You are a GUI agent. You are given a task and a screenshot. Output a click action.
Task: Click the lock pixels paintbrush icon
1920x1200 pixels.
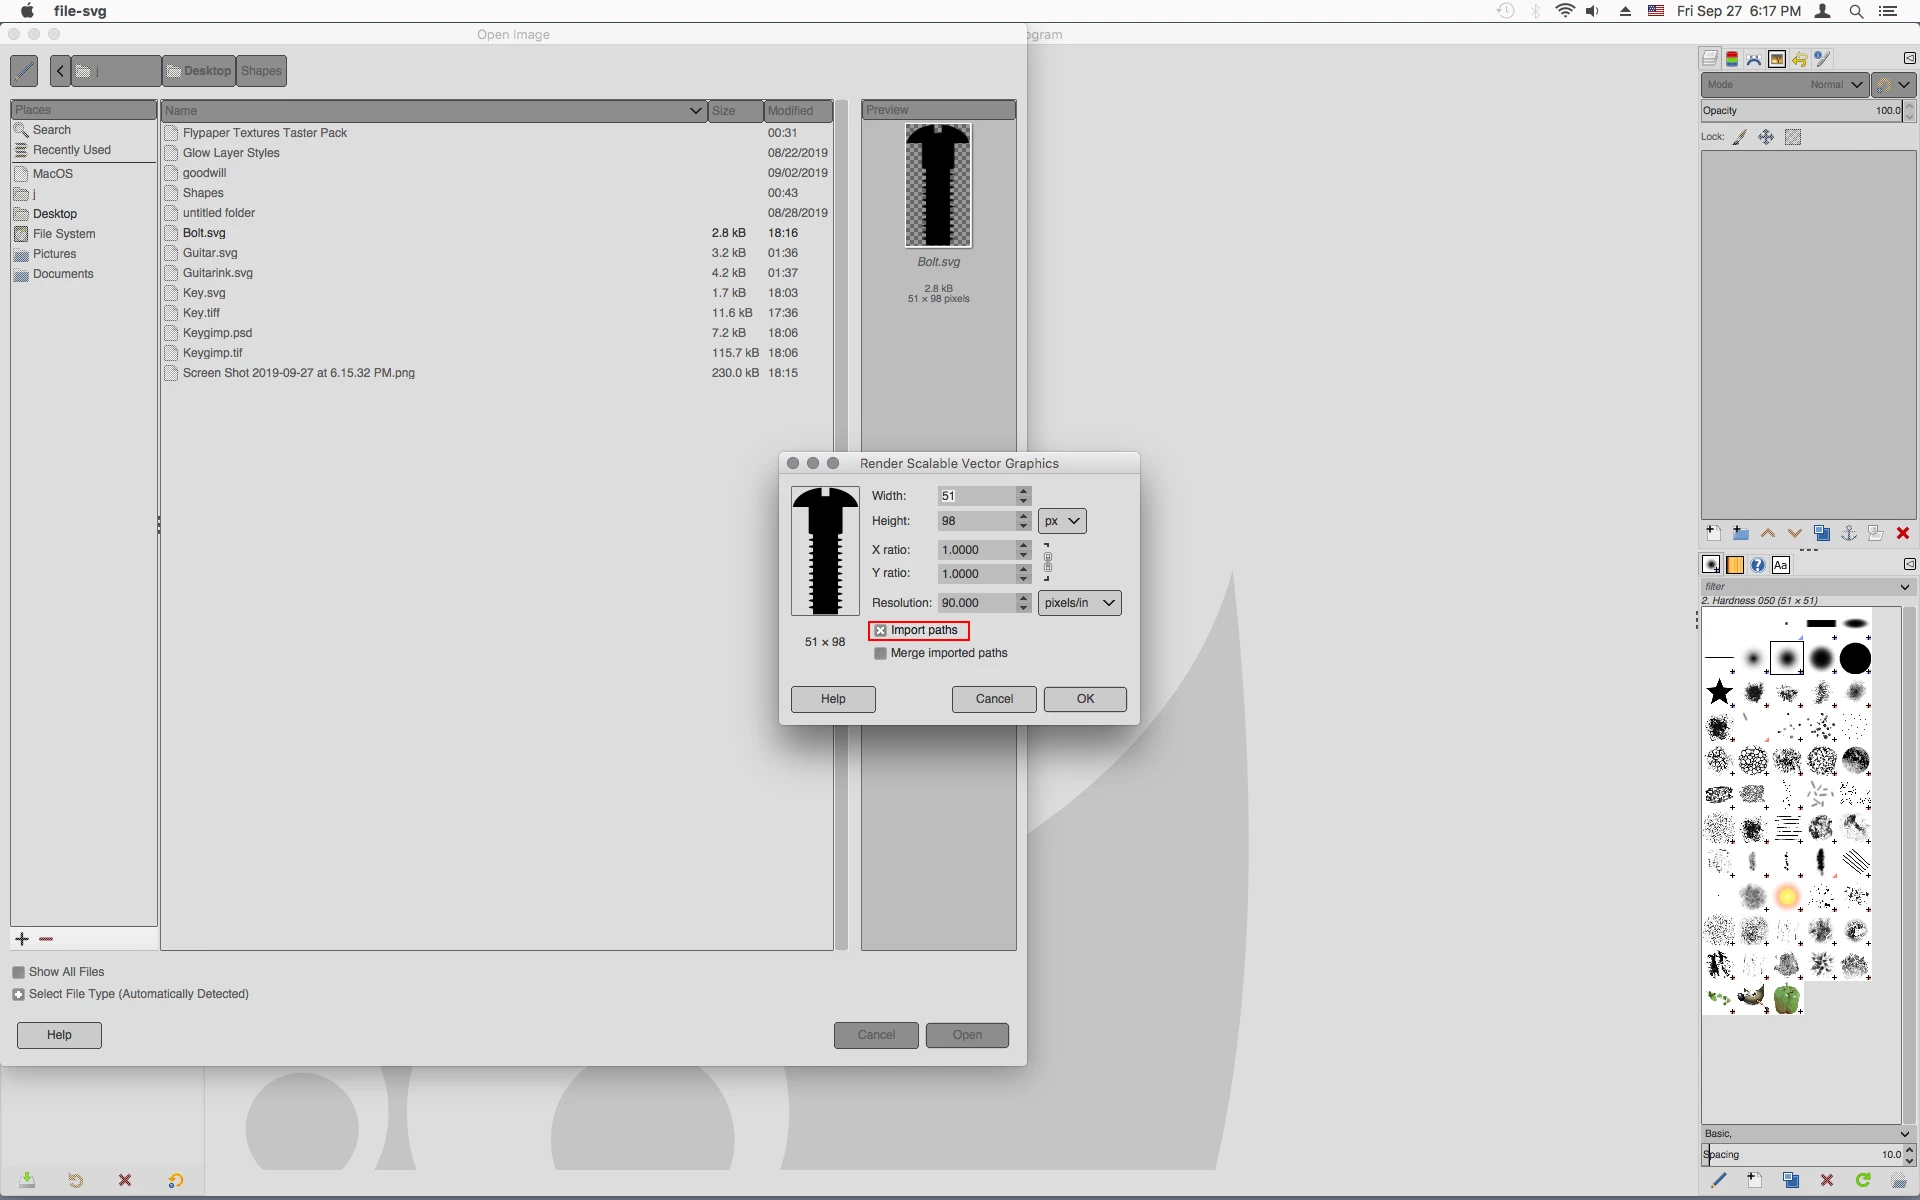[1740, 137]
